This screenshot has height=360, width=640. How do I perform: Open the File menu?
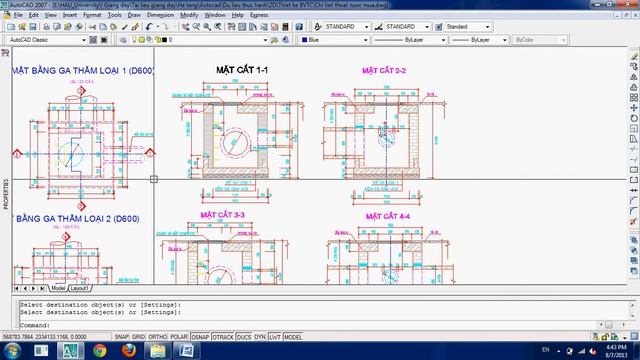pos(18,15)
